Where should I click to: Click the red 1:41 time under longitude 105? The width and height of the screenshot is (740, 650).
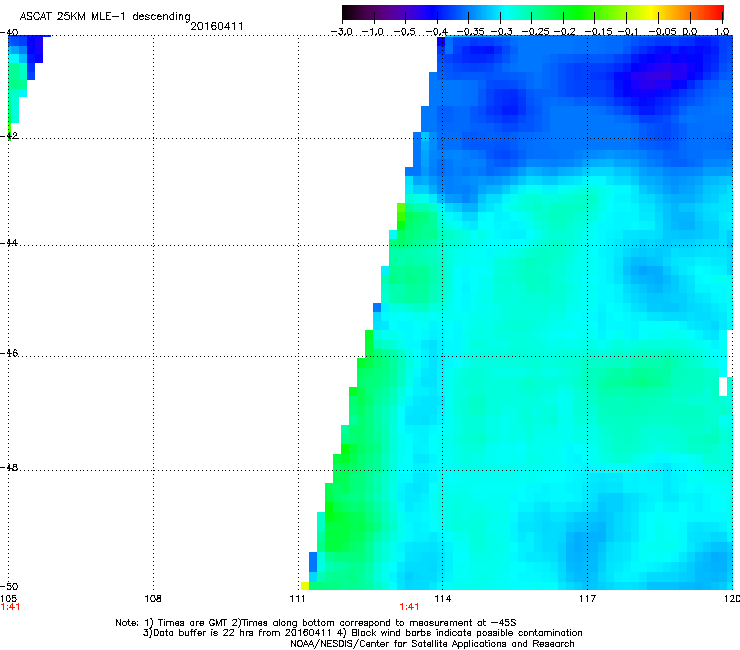click(x=10, y=607)
